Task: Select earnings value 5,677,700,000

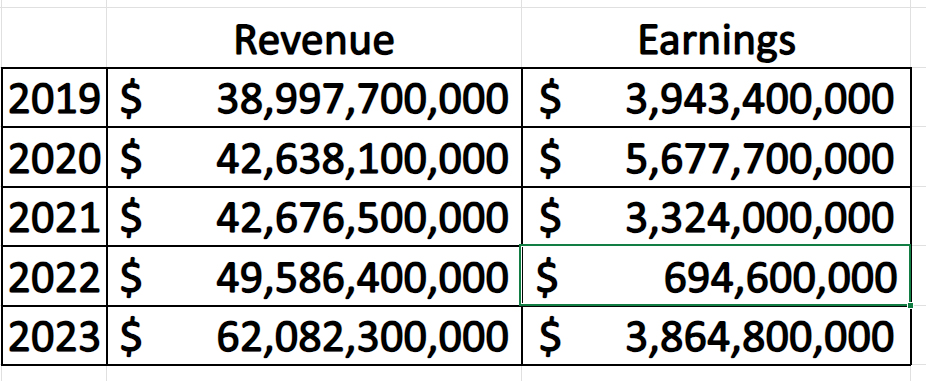Action: pos(716,157)
